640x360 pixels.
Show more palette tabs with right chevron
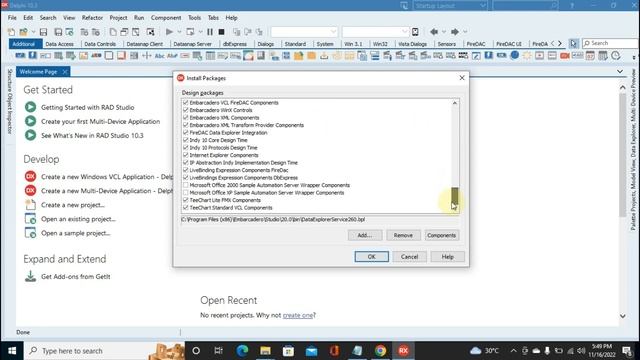[560, 43]
